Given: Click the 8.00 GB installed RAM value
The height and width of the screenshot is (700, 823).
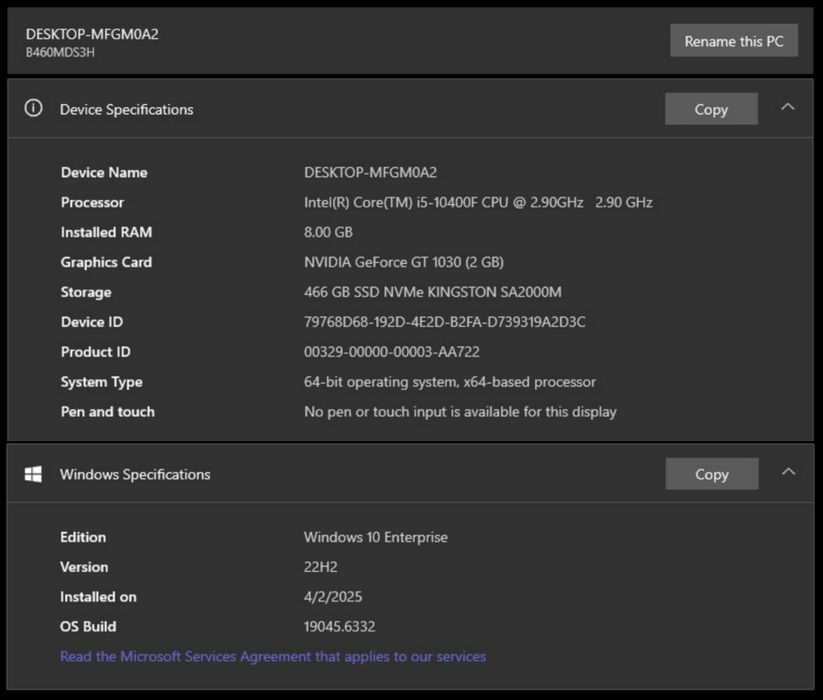Looking at the screenshot, I should (x=328, y=232).
